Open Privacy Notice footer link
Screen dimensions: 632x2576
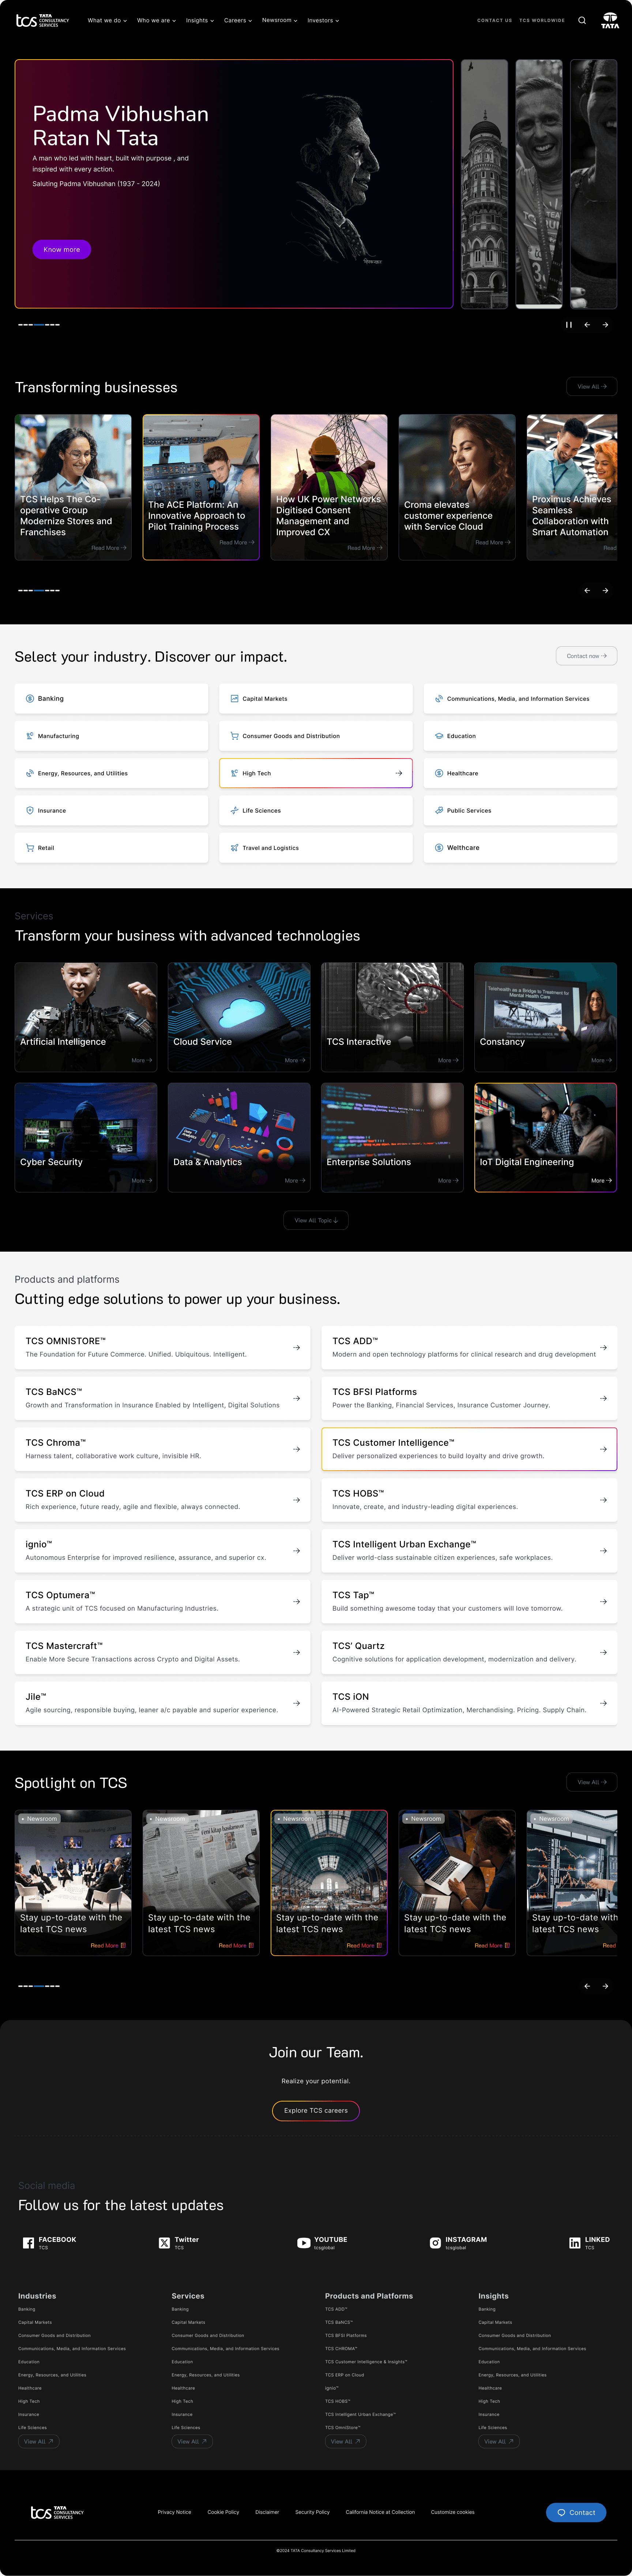174,2512
